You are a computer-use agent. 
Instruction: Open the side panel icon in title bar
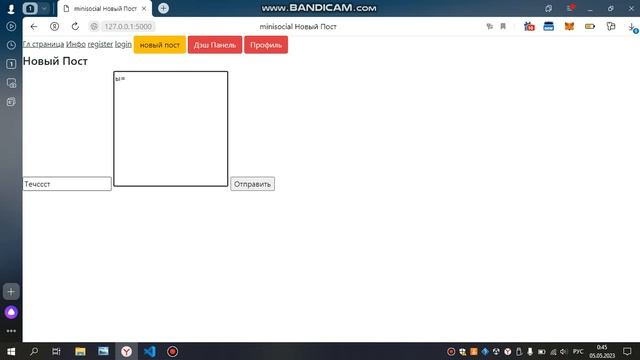548,9
